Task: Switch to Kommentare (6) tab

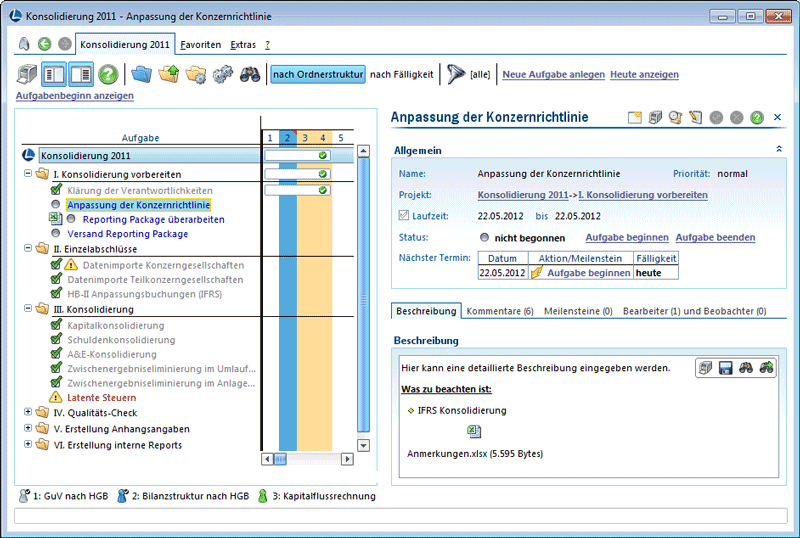Action: 500,311
